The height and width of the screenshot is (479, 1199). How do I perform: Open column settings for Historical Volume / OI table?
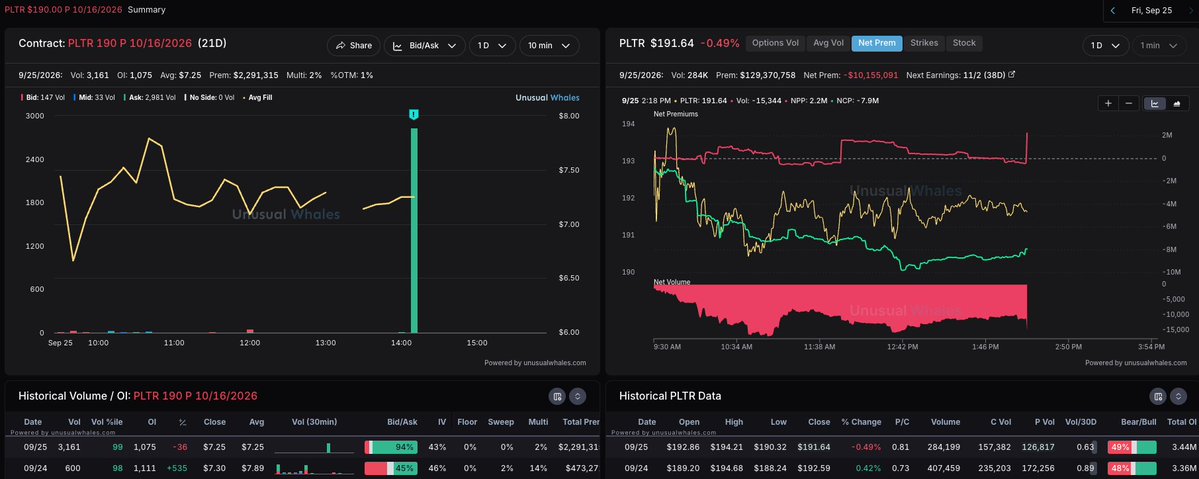pyautogui.click(x=557, y=396)
